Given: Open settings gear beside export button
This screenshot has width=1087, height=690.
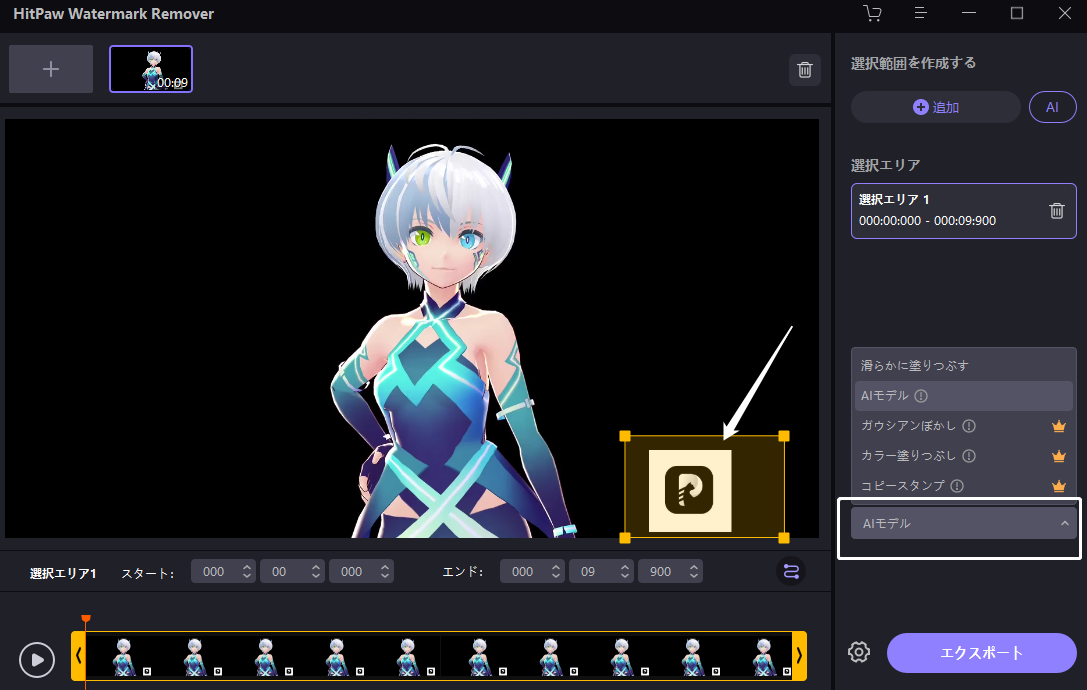Looking at the screenshot, I should click(x=859, y=652).
